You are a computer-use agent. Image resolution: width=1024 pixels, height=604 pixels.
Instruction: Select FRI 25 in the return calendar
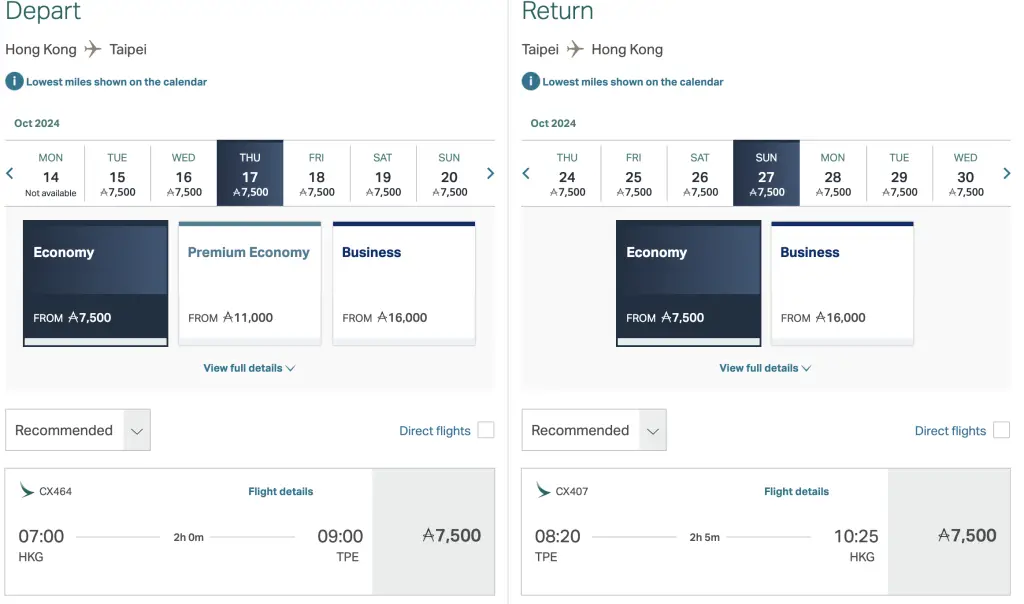634,173
